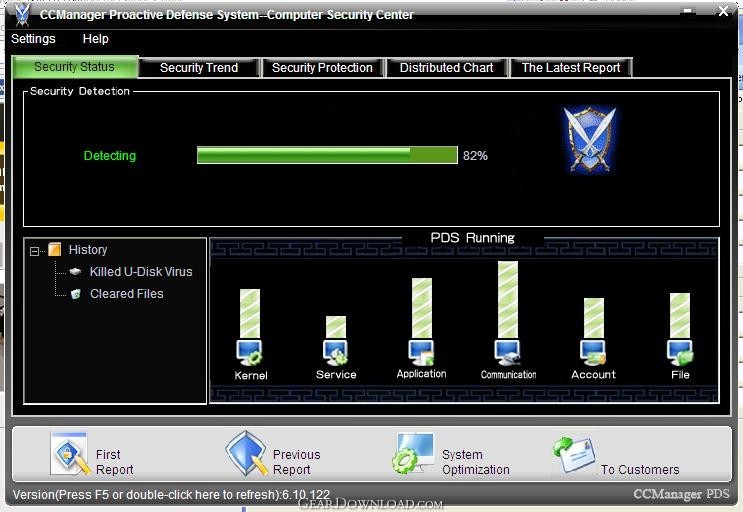Screen dimensions: 743x512
Task: Click the Detecting status text
Action: [109, 155]
